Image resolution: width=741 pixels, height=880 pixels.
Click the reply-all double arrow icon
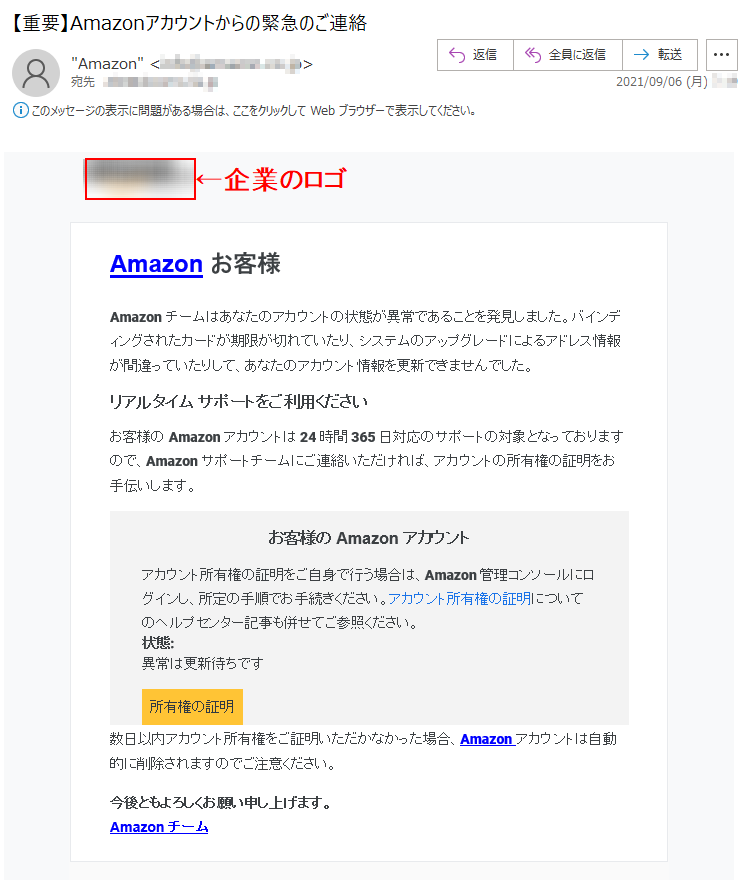point(533,55)
